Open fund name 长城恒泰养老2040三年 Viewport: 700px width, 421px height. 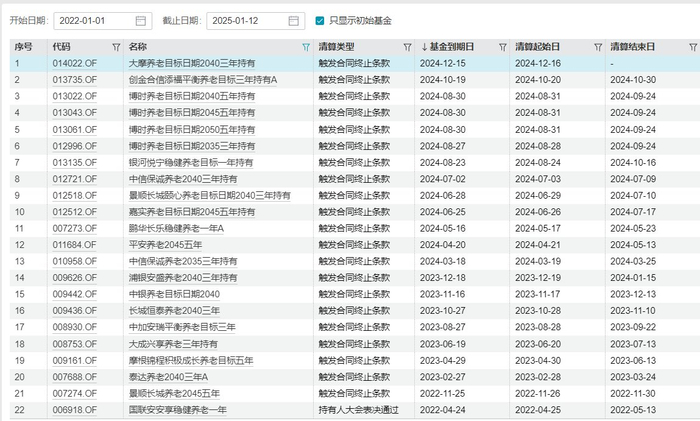tap(175, 311)
